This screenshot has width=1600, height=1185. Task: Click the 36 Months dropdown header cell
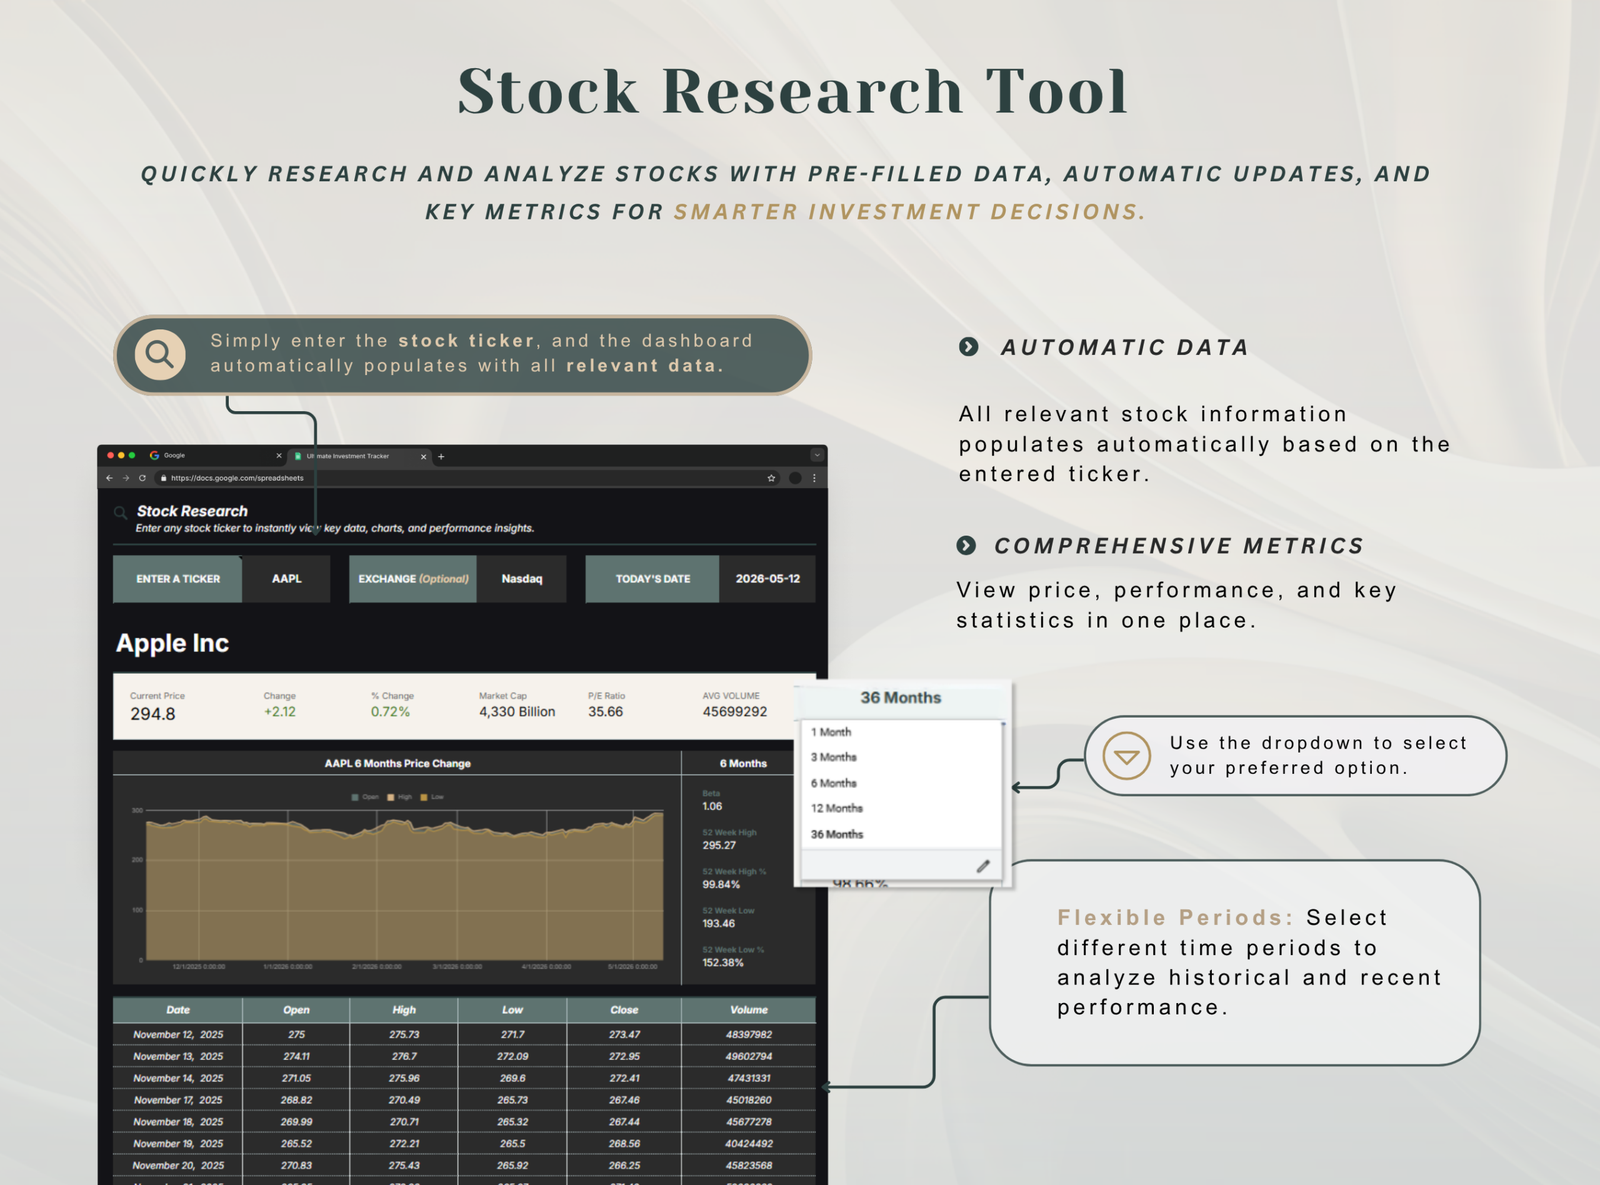pos(901,698)
